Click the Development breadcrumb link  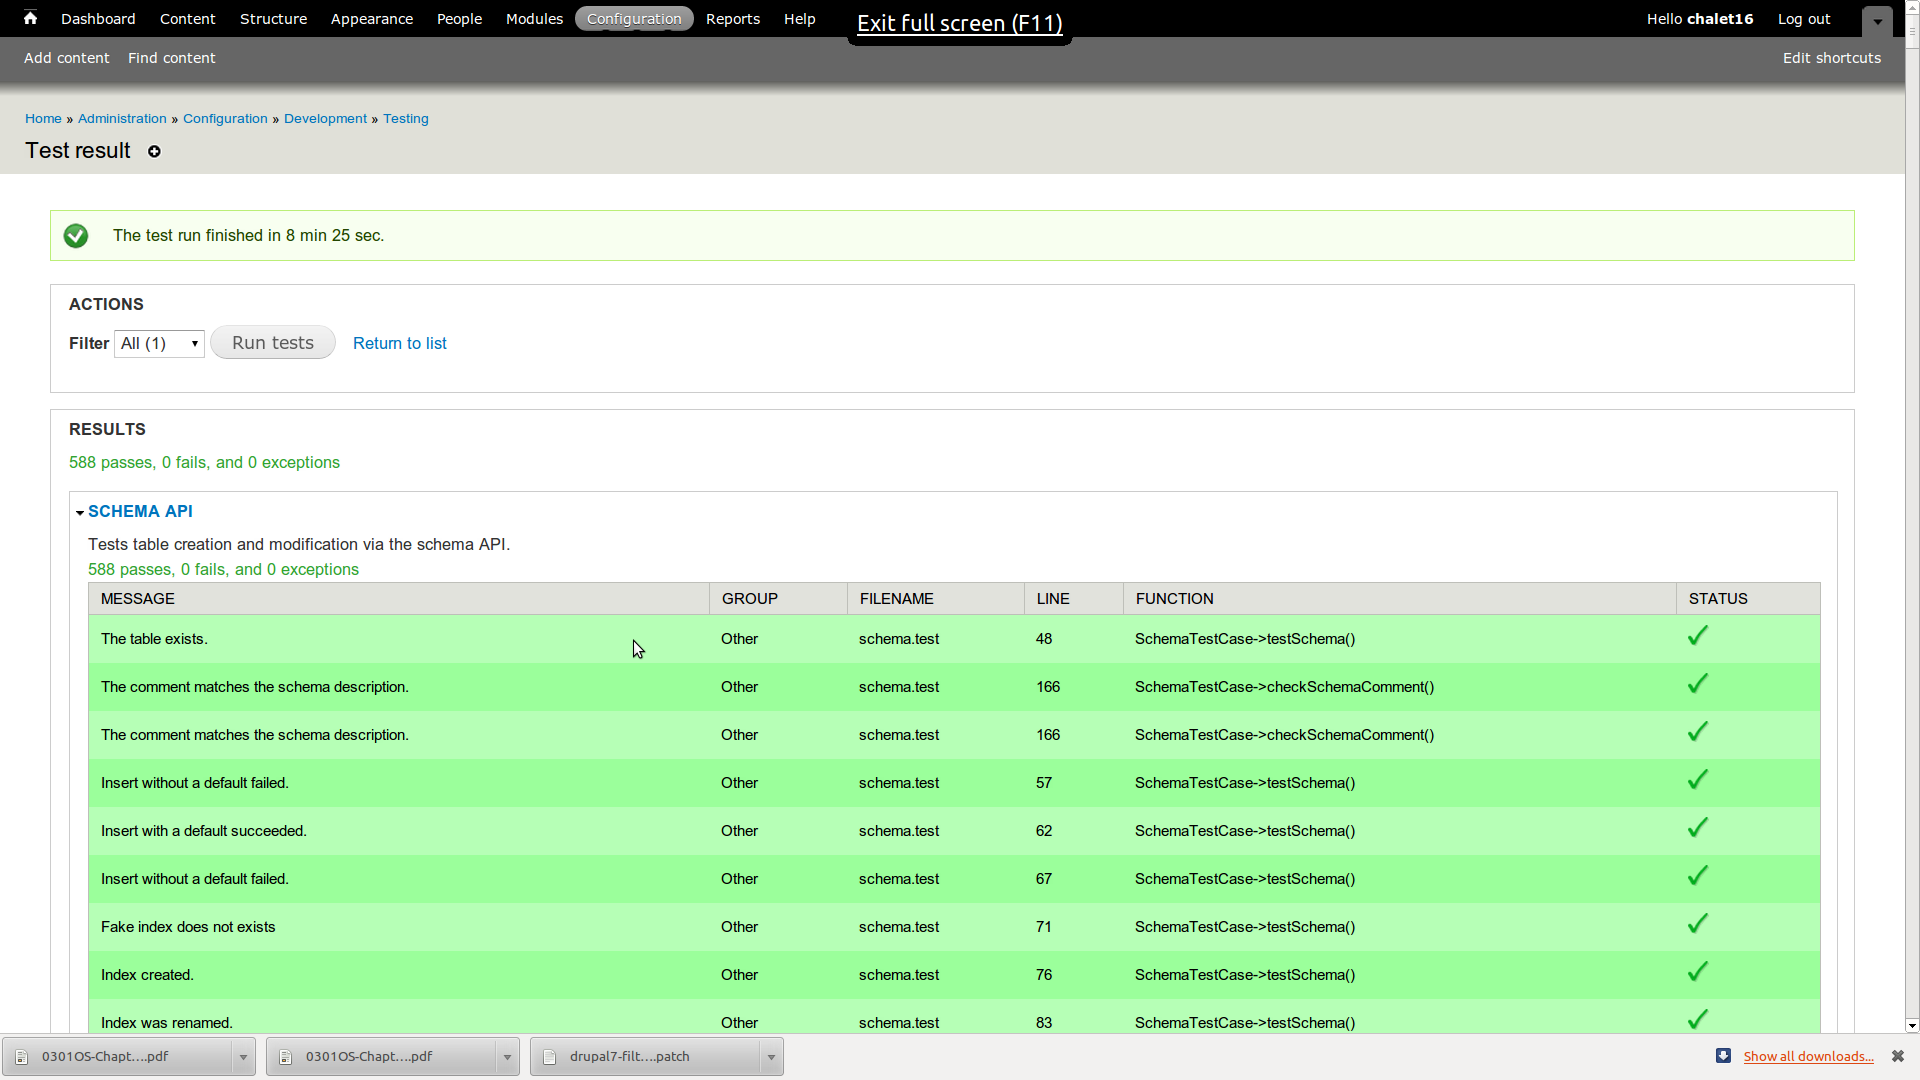(325, 119)
